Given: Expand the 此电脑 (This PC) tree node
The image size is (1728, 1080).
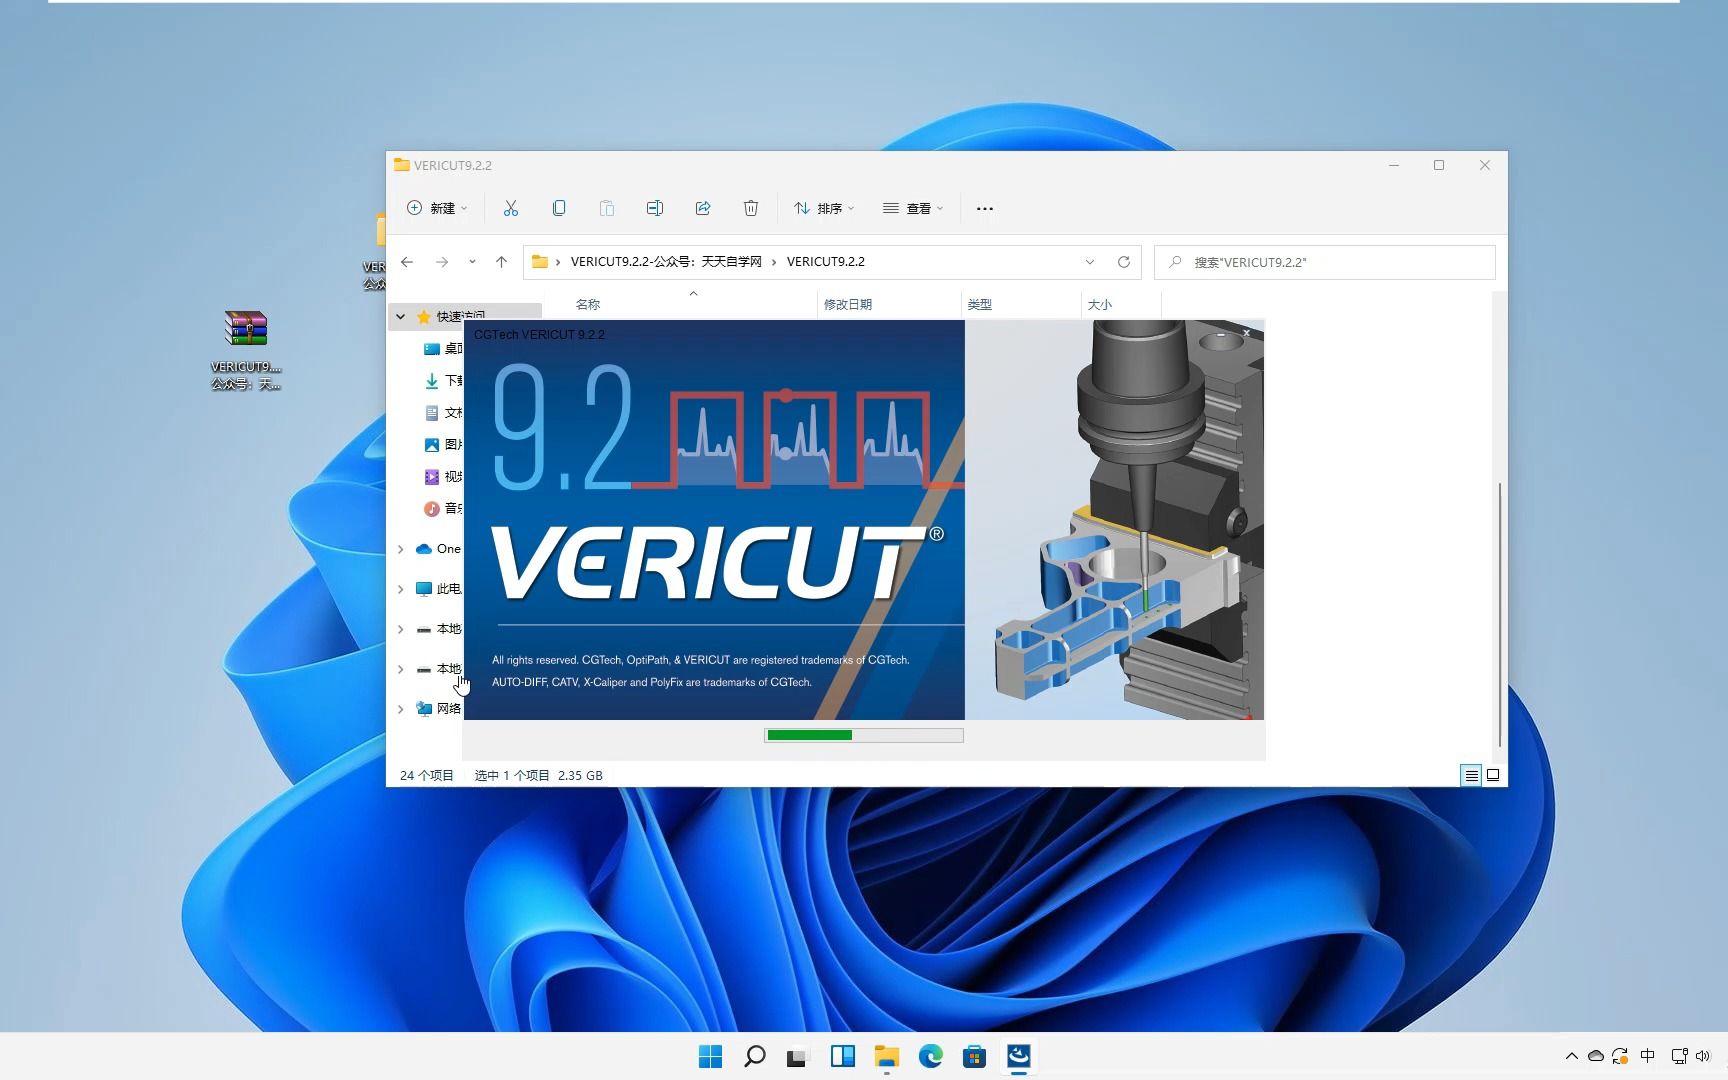Looking at the screenshot, I should point(401,589).
